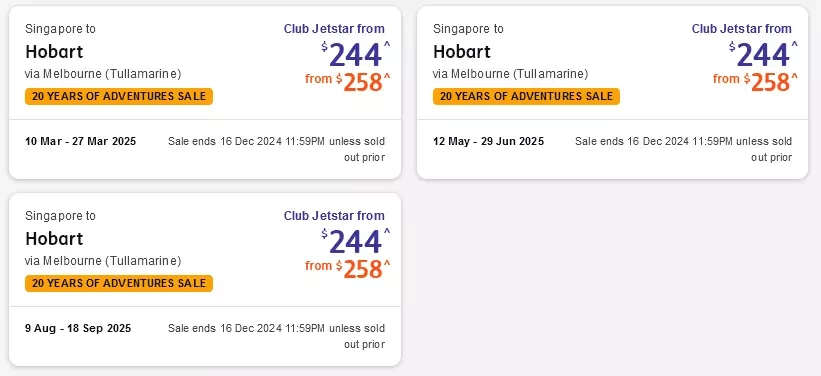Select the from $258 fare in May-June card
Image resolution: width=821 pixels, height=376 pixels.
point(755,81)
